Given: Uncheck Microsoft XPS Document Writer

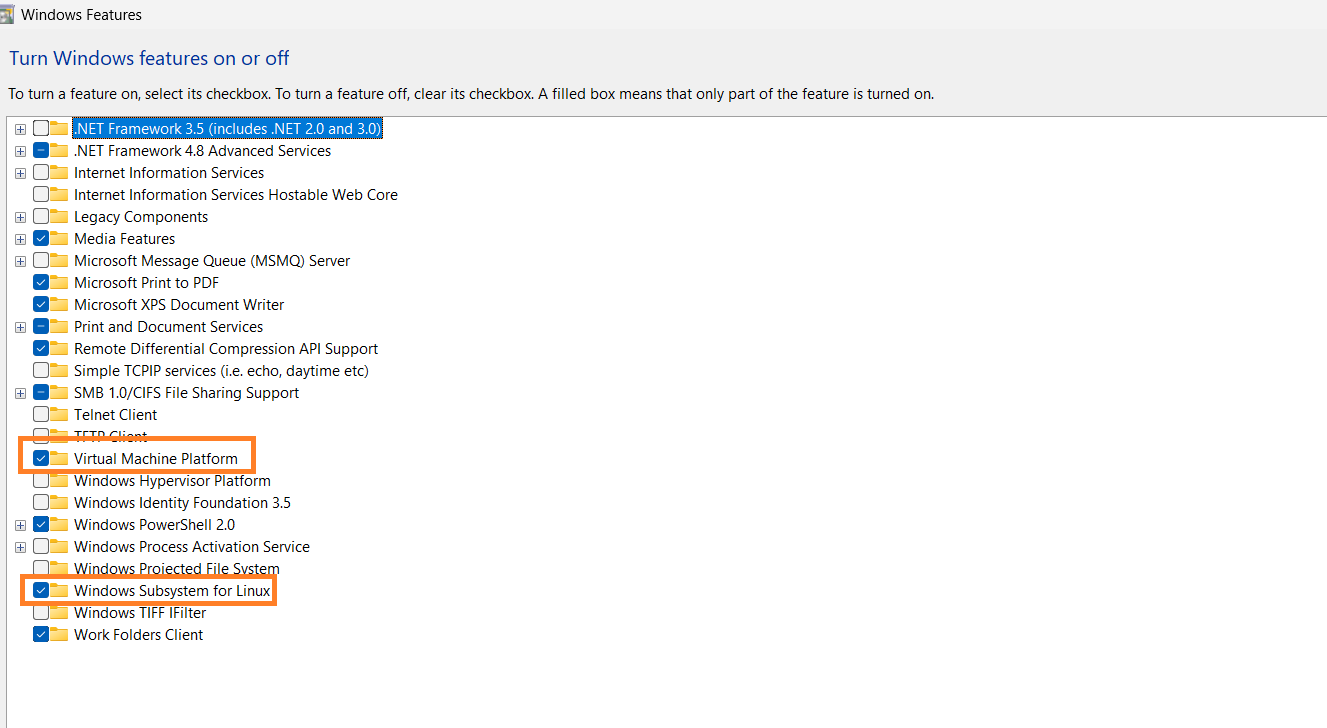Looking at the screenshot, I should tap(41, 304).
